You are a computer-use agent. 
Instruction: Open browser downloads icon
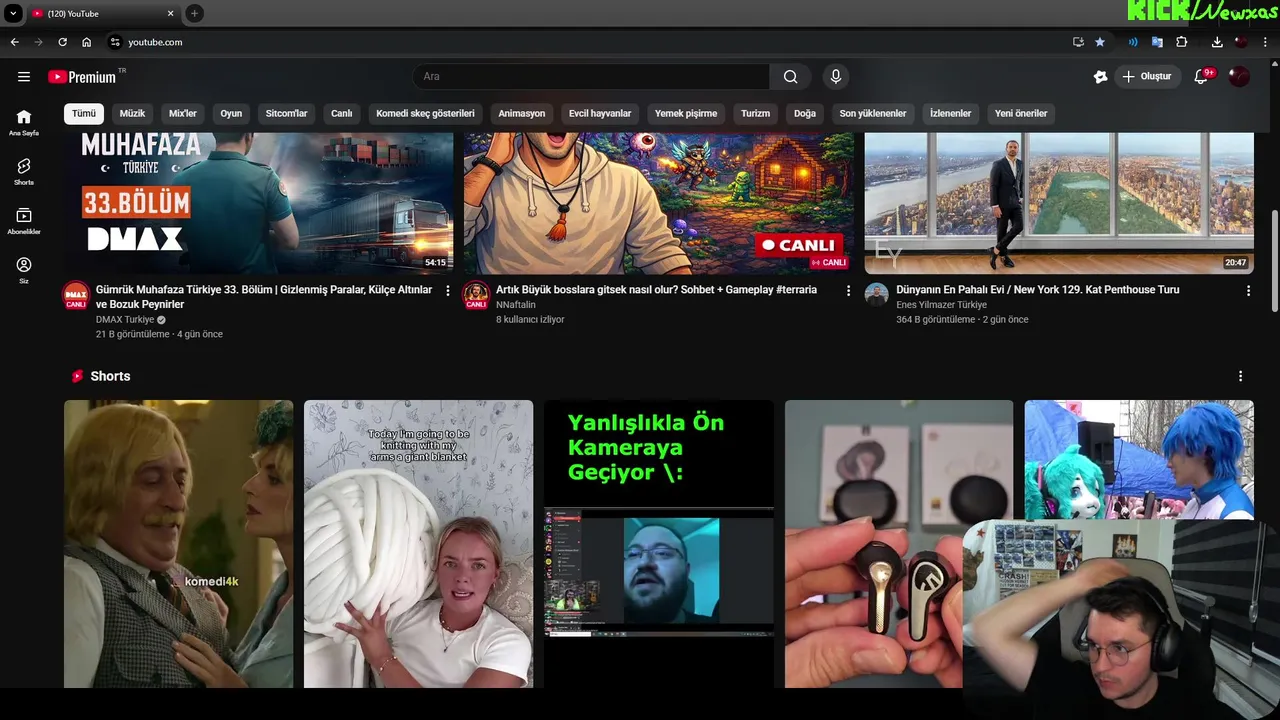(x=1217, y=42)
